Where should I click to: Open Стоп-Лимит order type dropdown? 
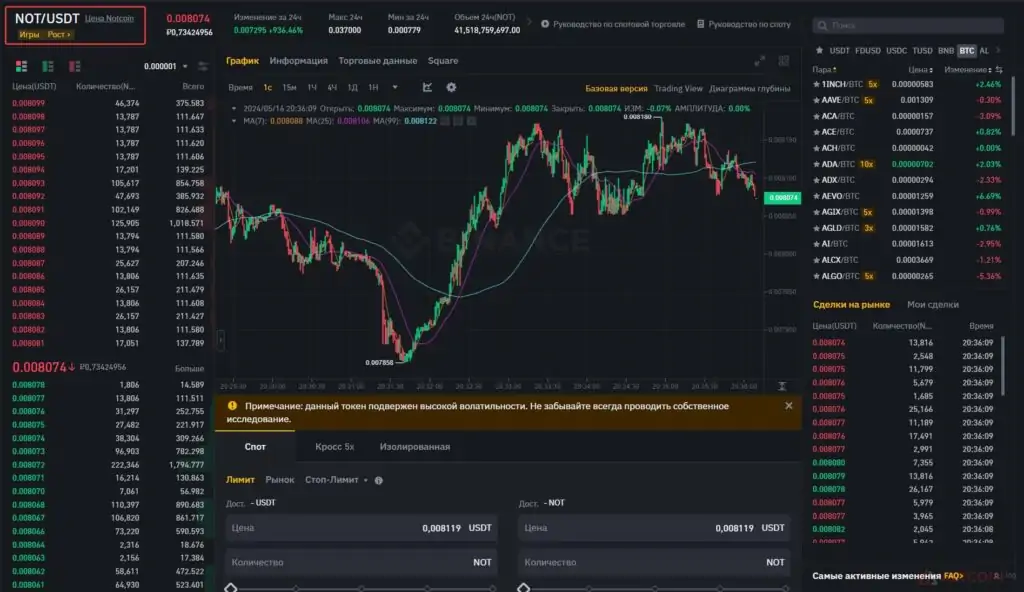click(x=336, y=480)
